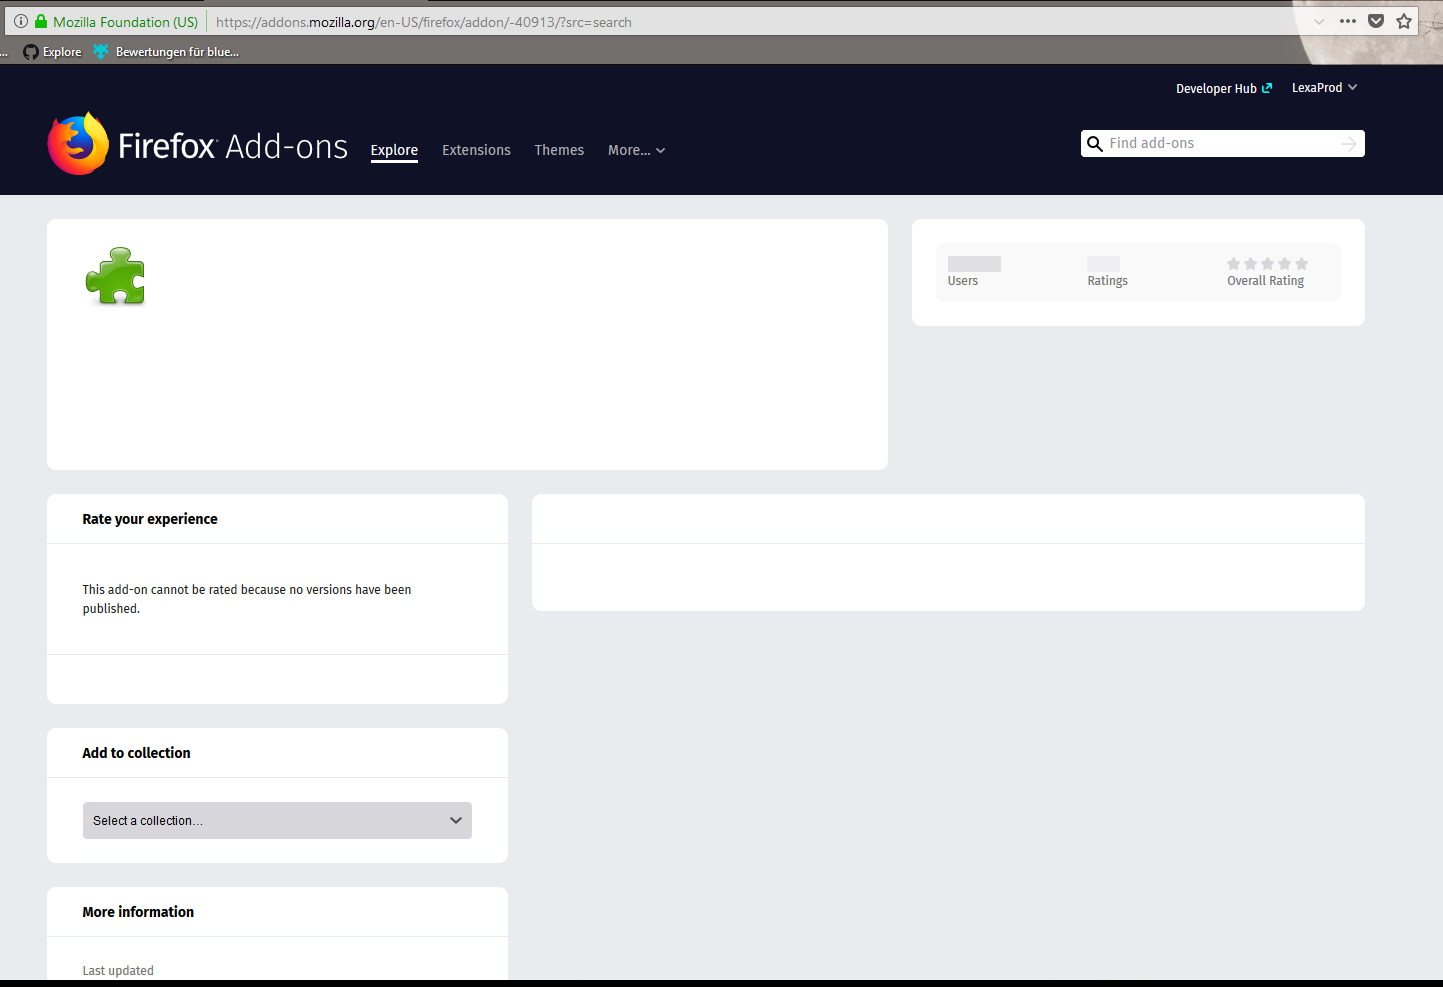
Task: Click the green puzzle piece add-on icon
Action: [x=116, y=276]
